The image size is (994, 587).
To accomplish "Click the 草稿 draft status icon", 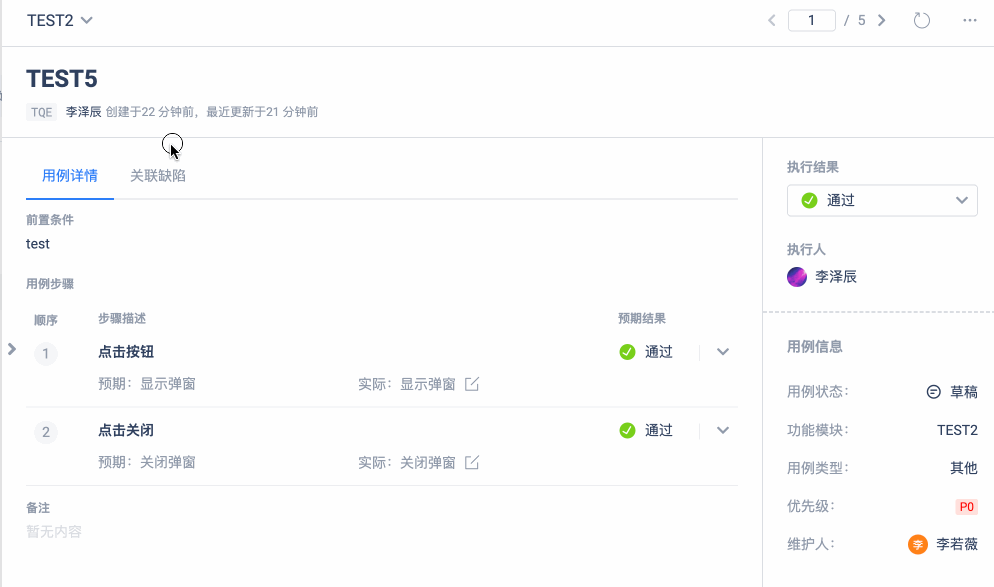I will pyautogui.click(x=934, y=392).
